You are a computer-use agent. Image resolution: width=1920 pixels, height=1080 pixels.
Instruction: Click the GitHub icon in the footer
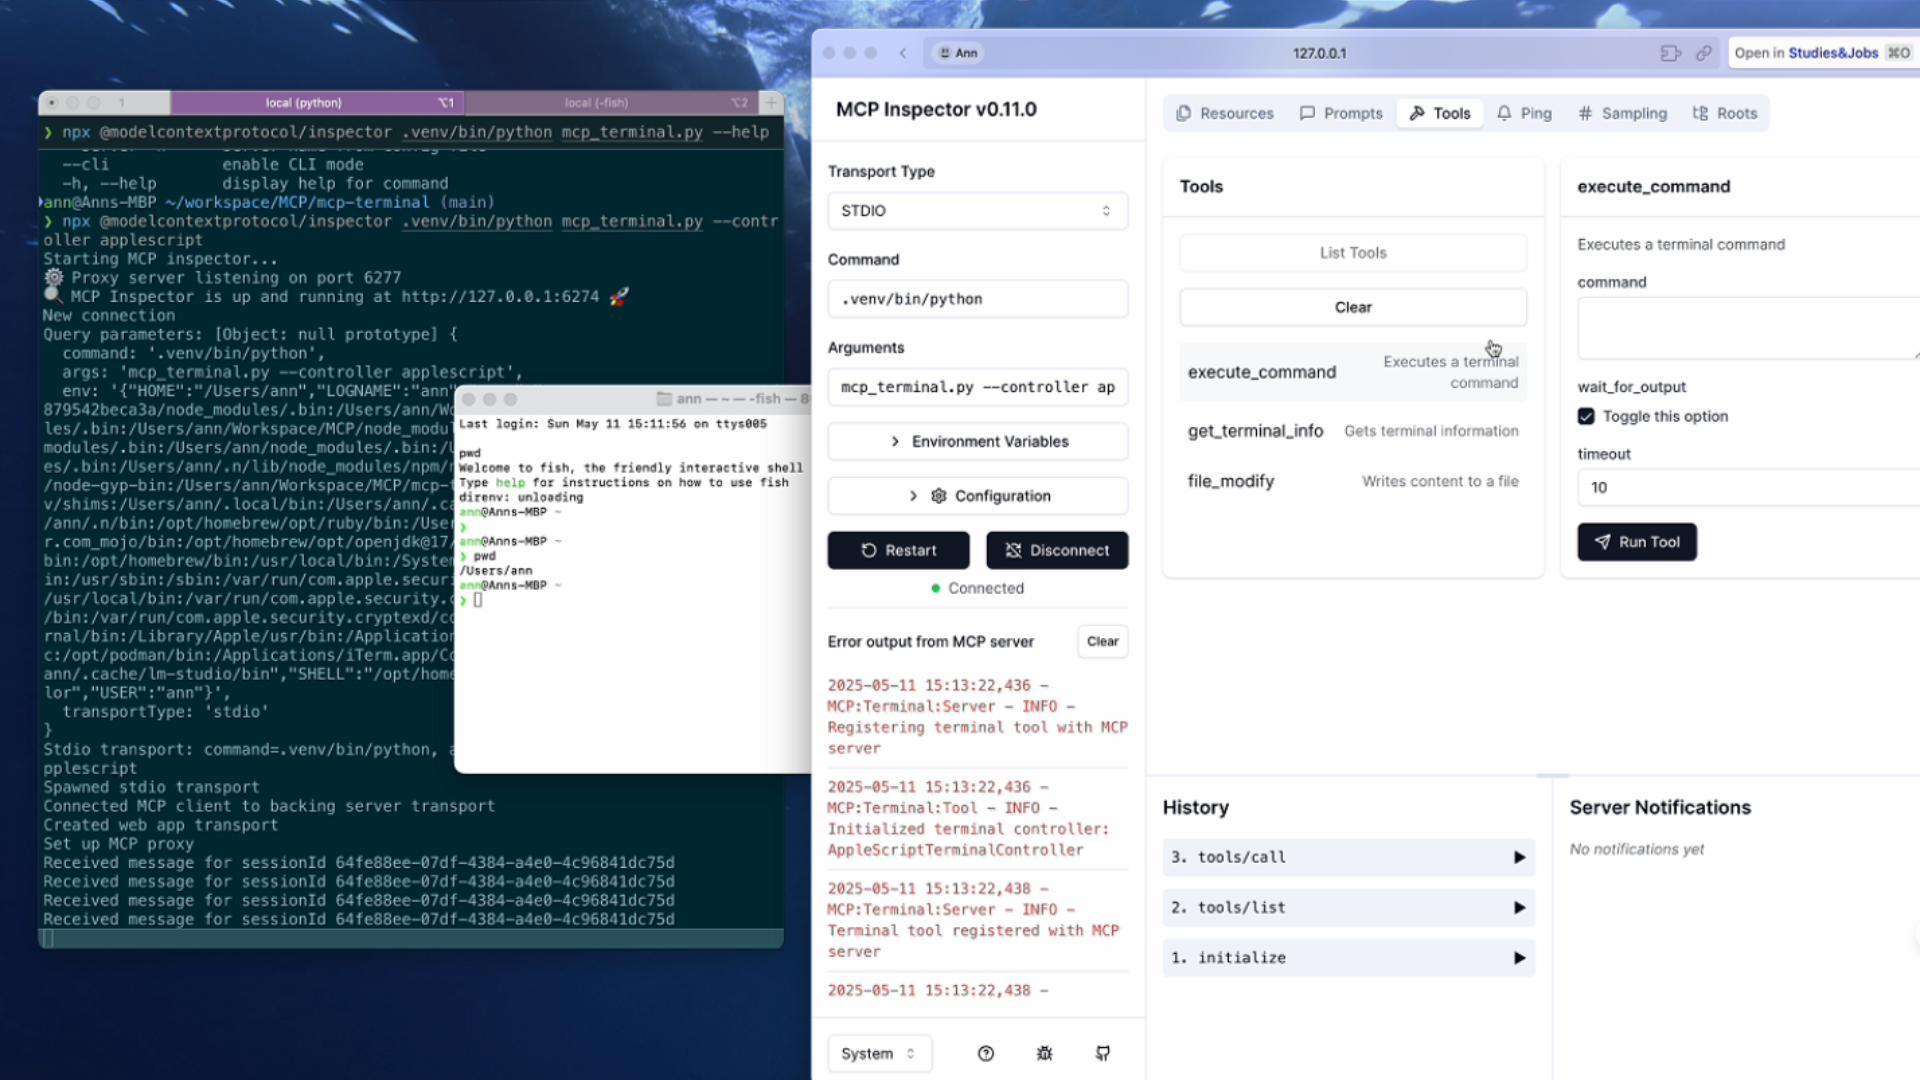(x=1102, y=1053)
